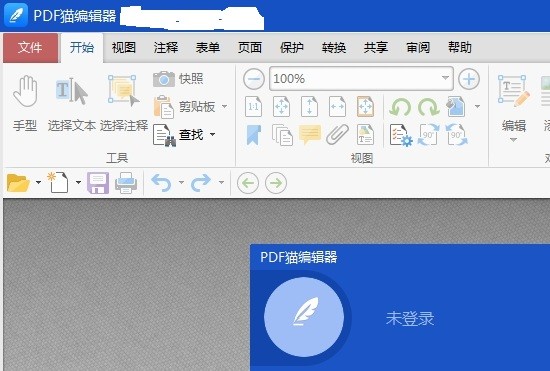Click the Edit content tool
Viewport: 550px width, 371px height.
coord(514,102)
